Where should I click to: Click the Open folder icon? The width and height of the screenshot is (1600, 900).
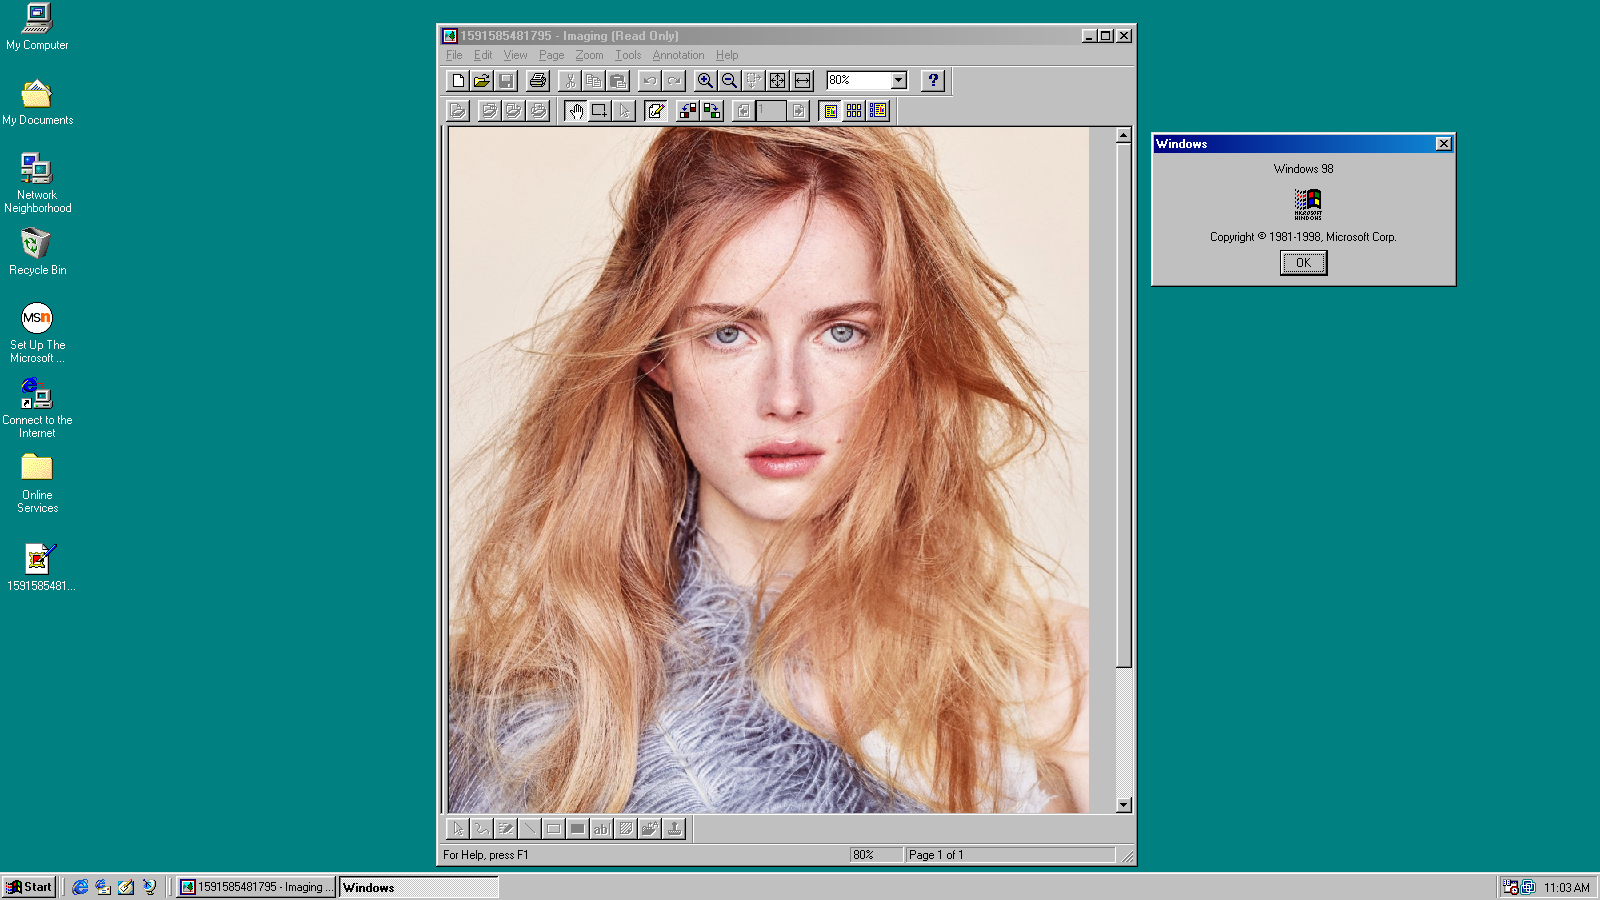[482, 81]
